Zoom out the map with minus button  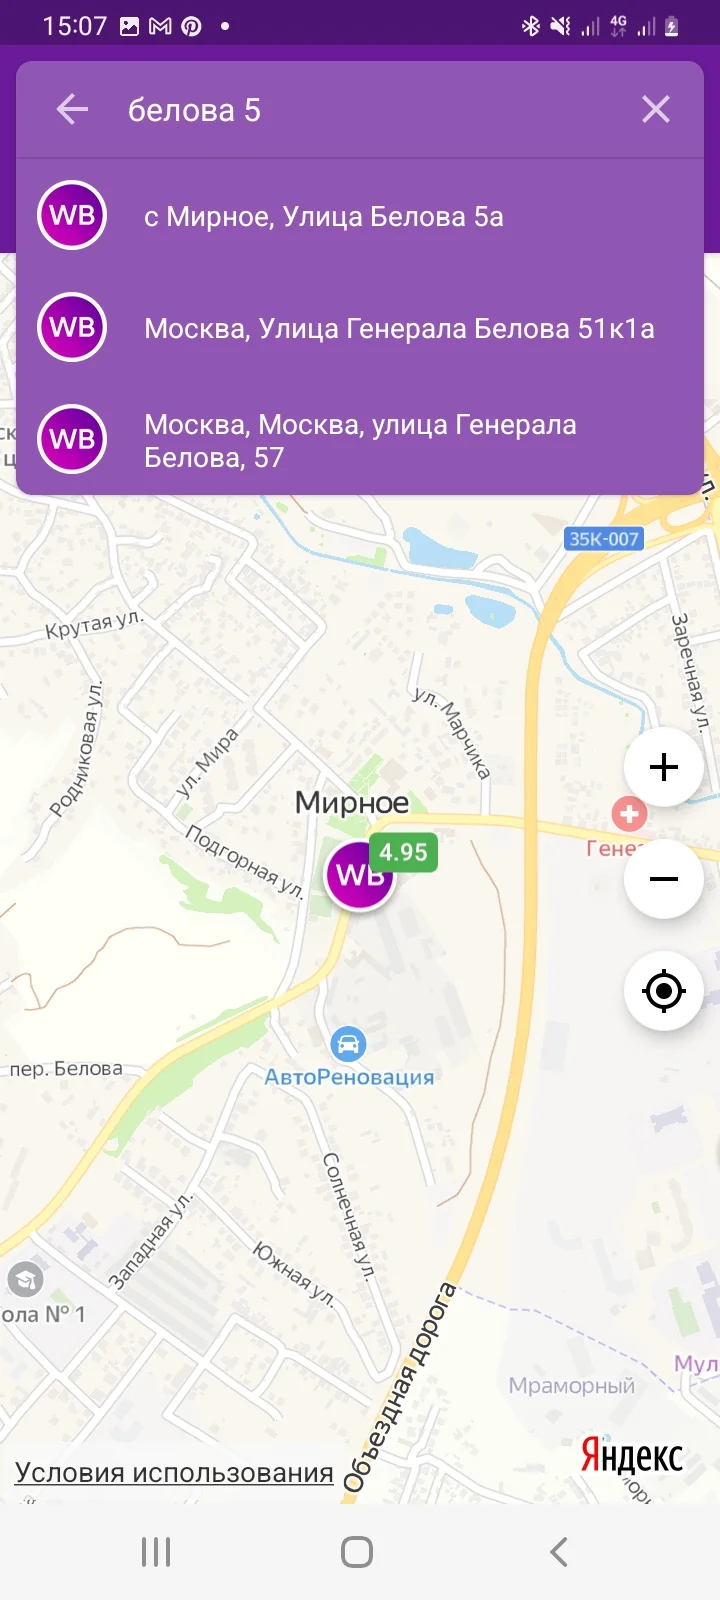[x=664, y=879]
